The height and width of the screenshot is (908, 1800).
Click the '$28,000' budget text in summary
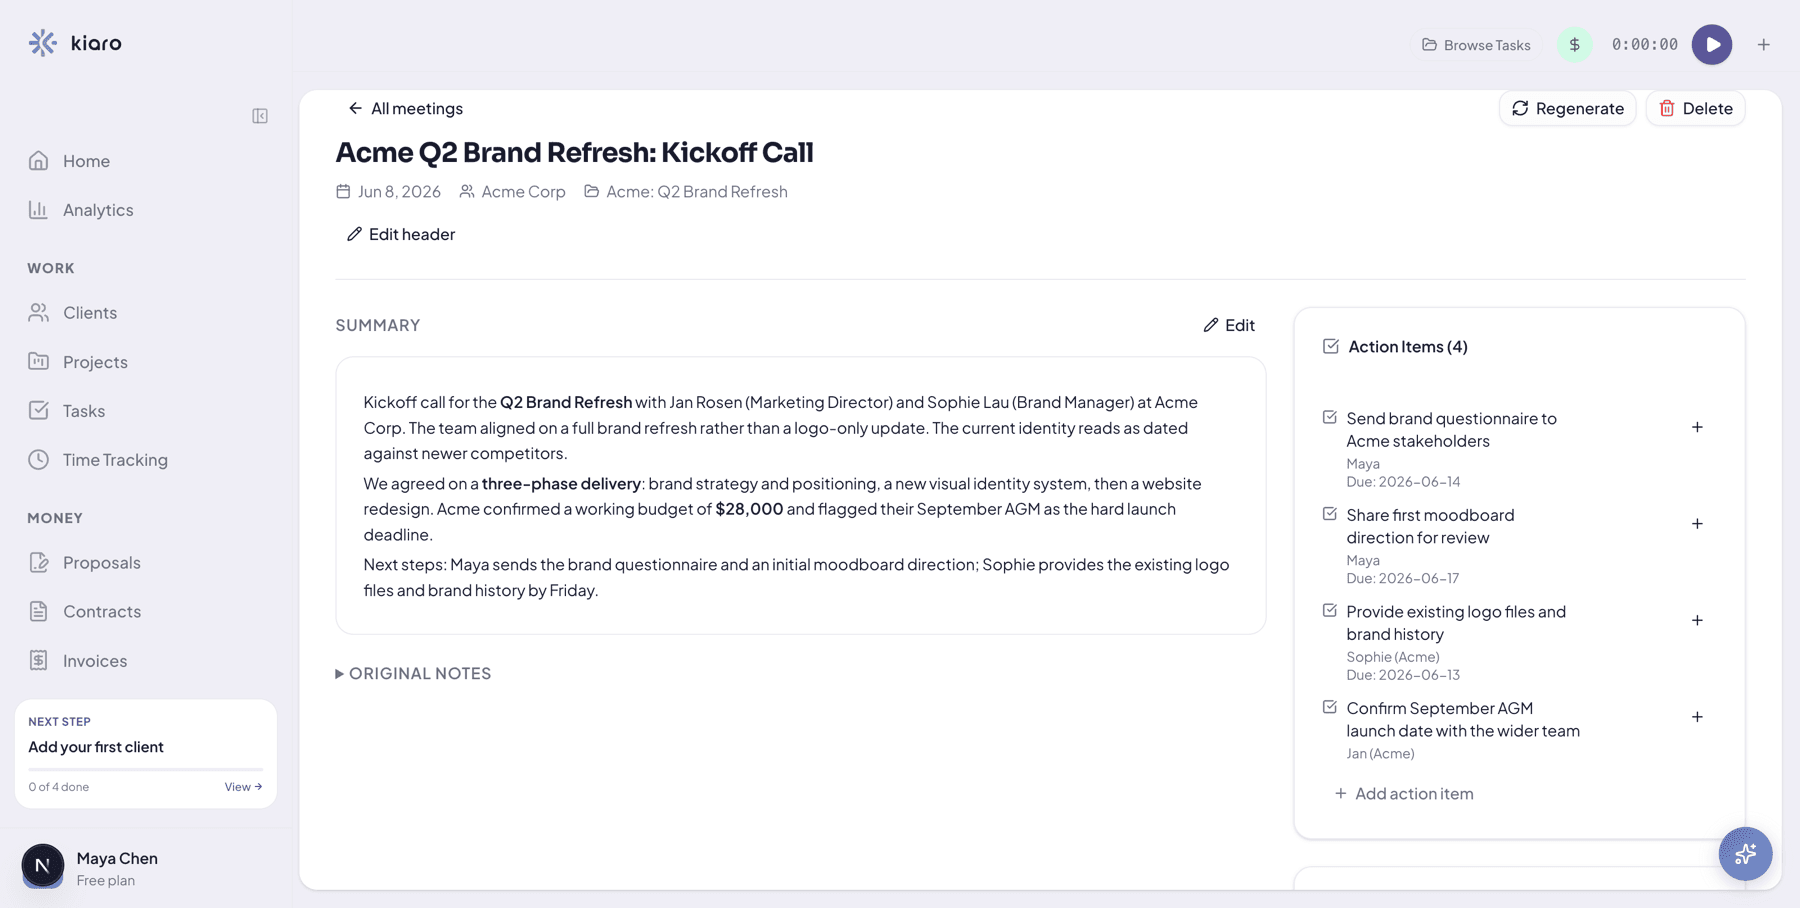(749, 509)
